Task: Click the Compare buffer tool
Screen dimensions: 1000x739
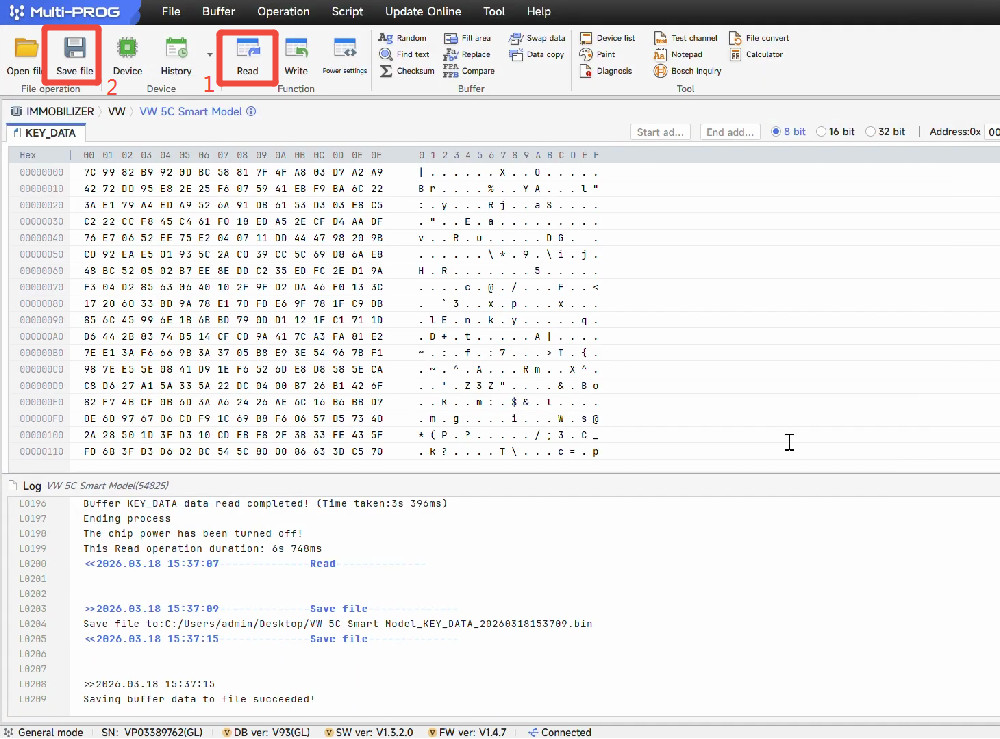Action: pos(470,71)
